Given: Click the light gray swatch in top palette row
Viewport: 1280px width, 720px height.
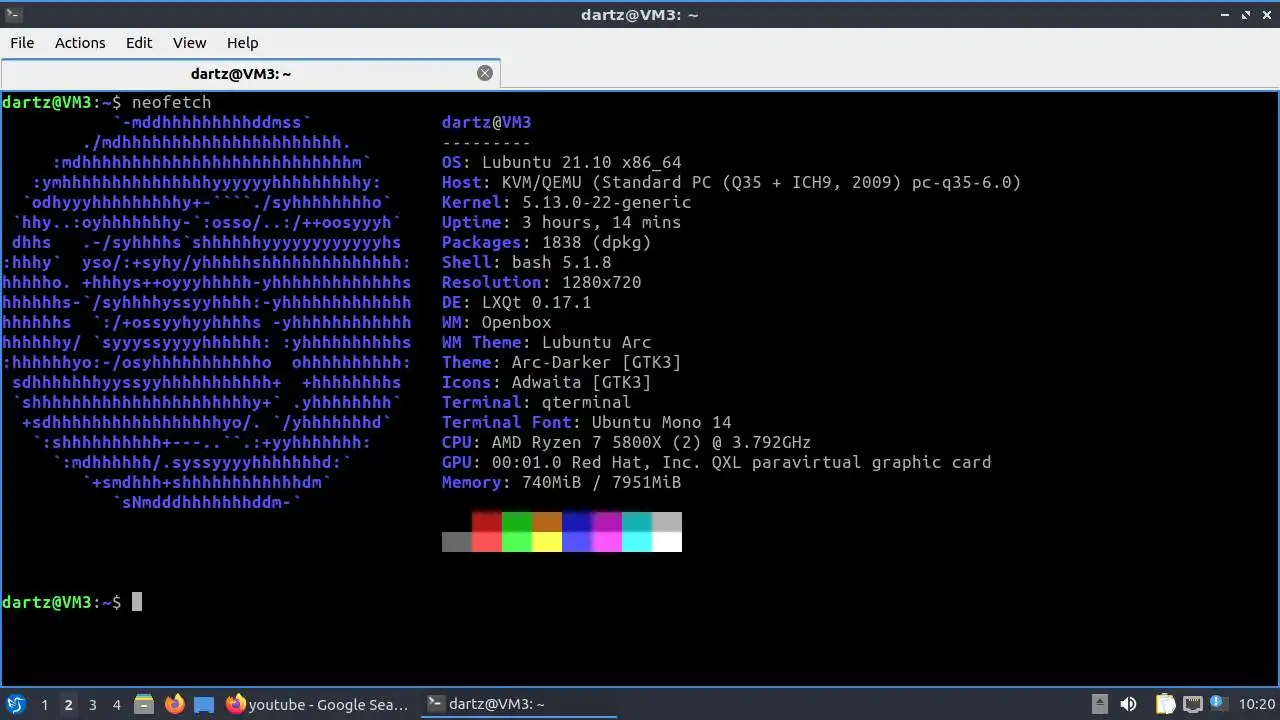Looking at the screenshot, I should [x=667, y=522].
